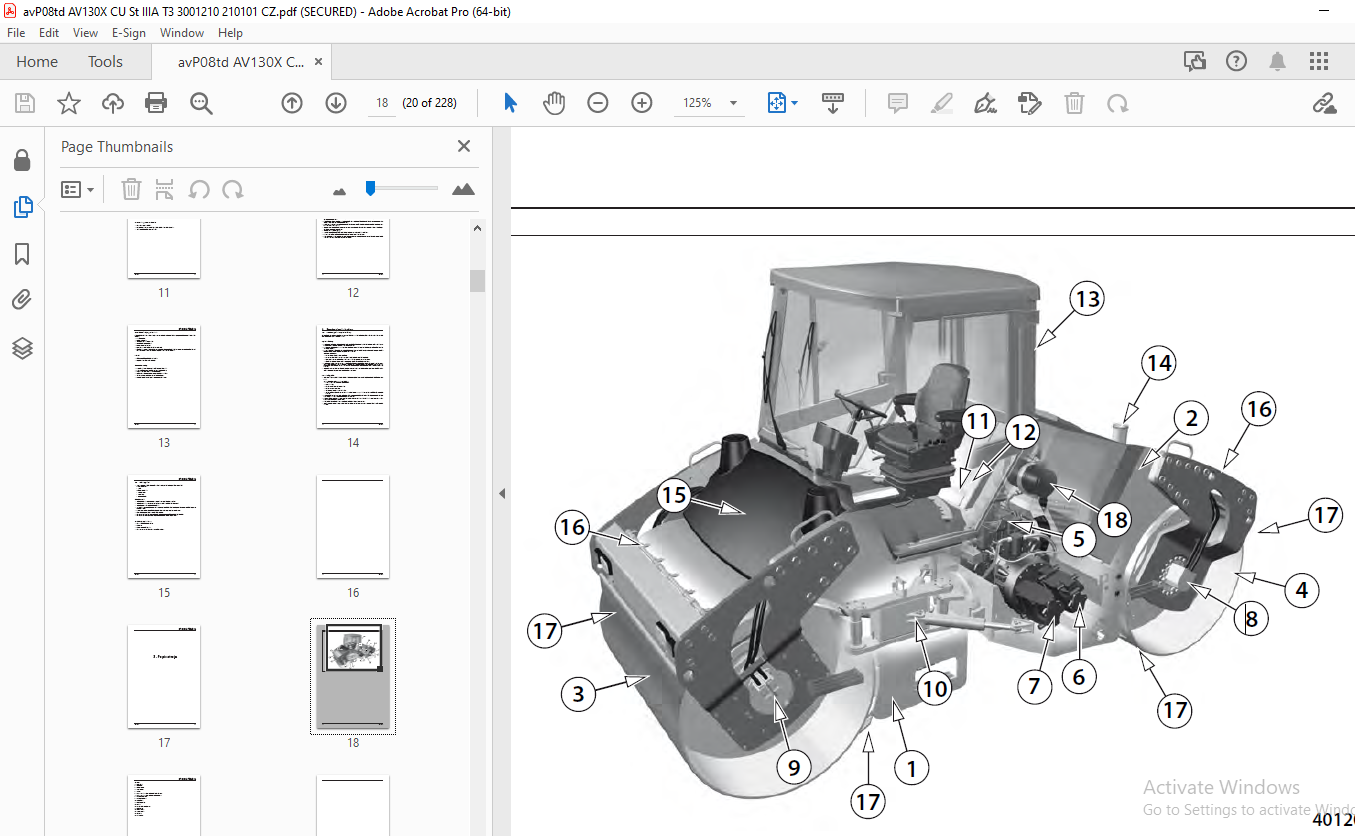Image resolution: width=1355 pixels, height=836 pixels.
Task: Rotate clockwise in thumbnails panel
Action: (233, 189)
